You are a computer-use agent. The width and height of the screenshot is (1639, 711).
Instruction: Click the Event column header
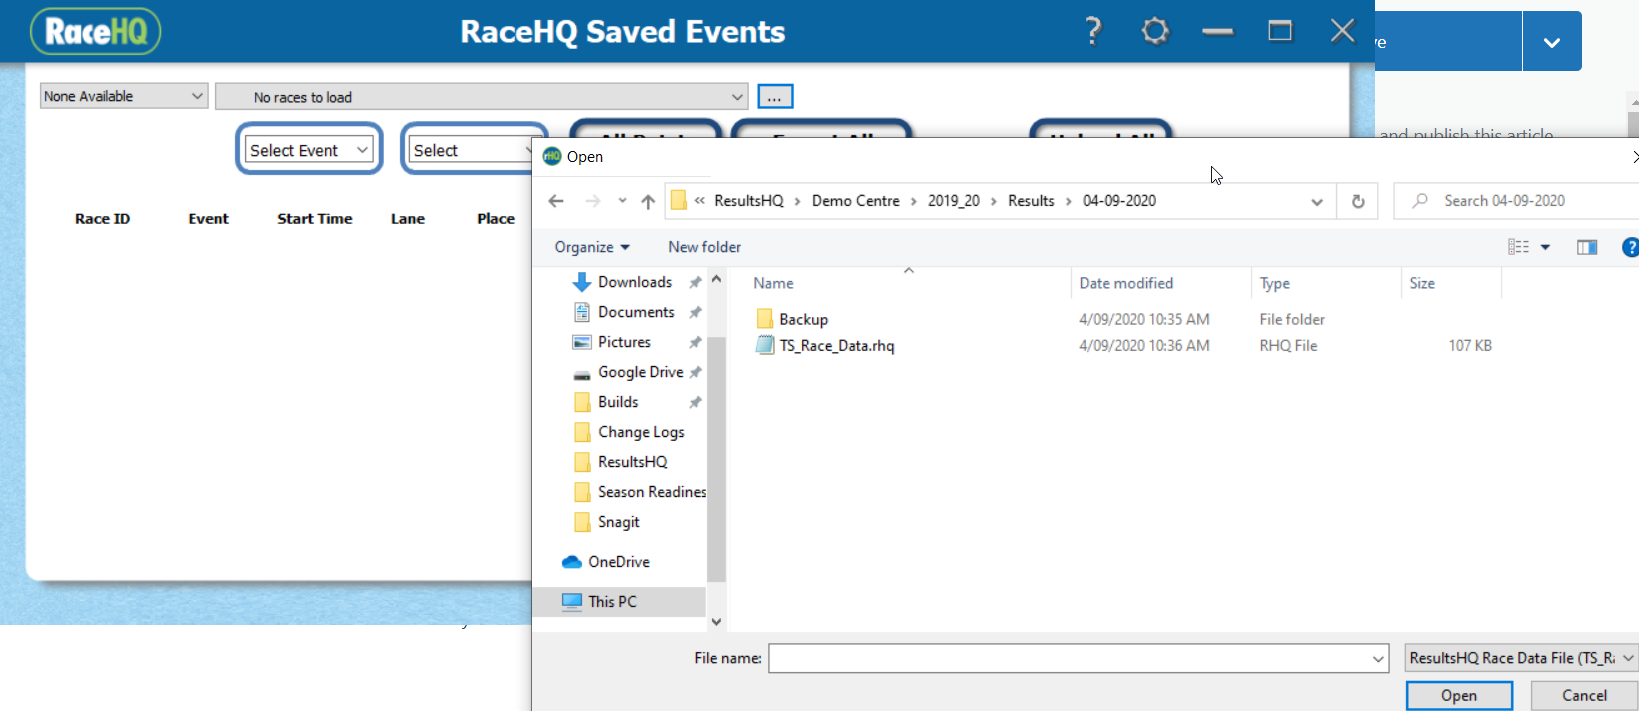(x=208, y=219)
